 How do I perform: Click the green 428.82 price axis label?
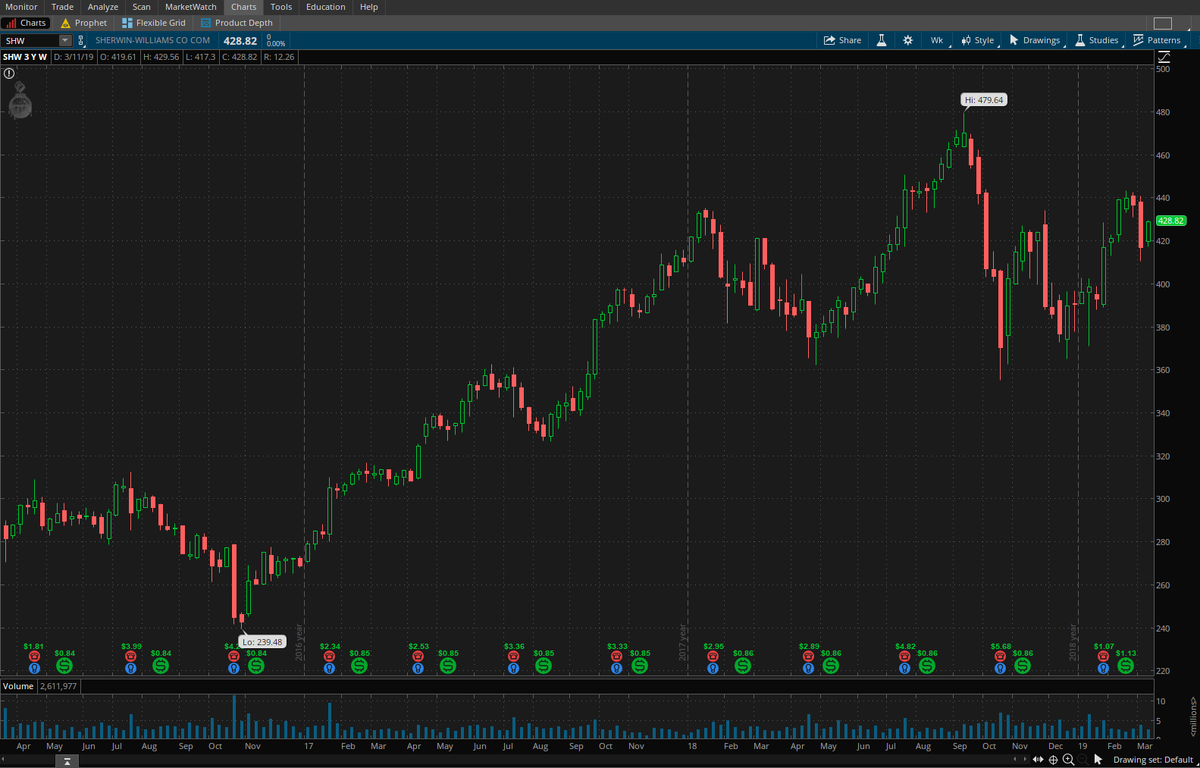(1170, 220)
